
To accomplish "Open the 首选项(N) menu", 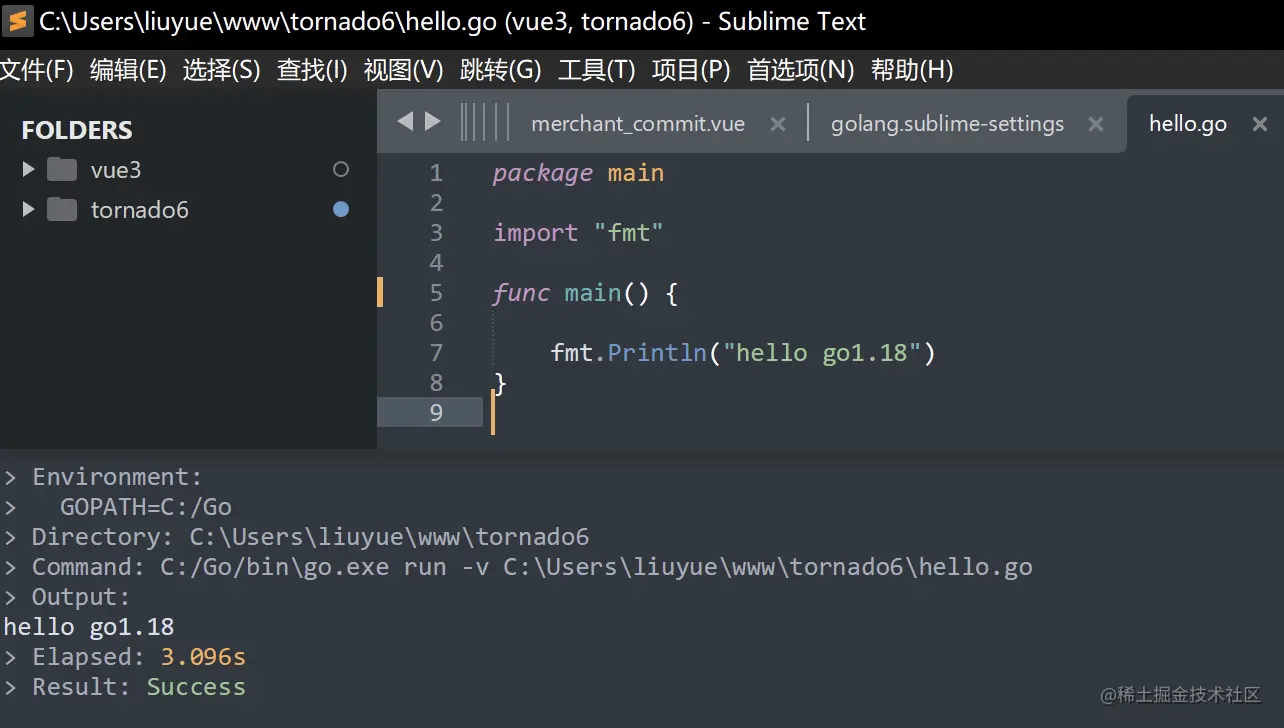I will coord(801,70).
